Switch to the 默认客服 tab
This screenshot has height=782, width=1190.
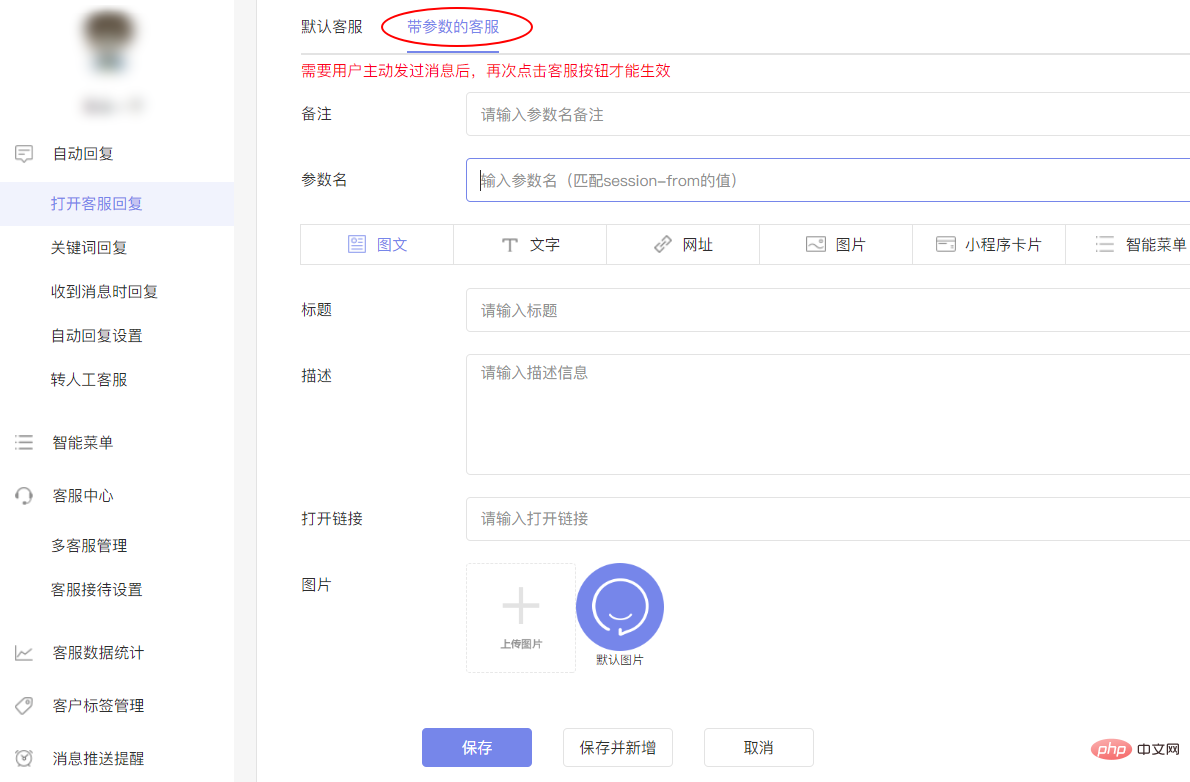pyautogui.click(x=332, y=27)
